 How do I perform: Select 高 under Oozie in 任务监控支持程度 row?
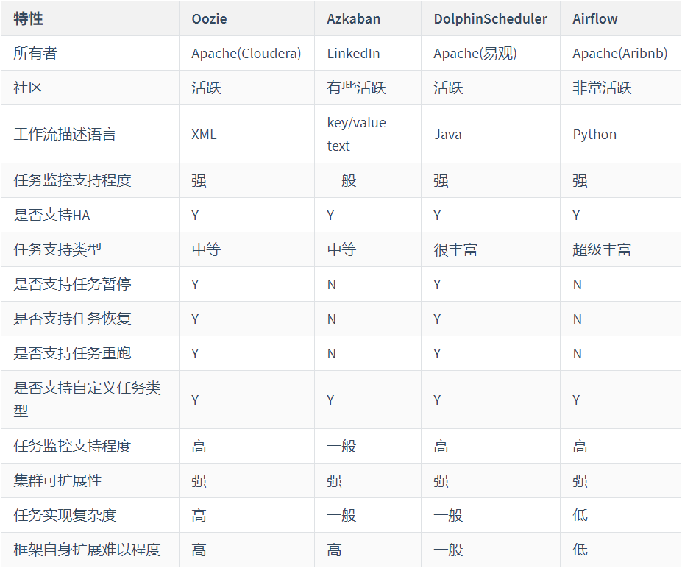[x=199, y=446]
